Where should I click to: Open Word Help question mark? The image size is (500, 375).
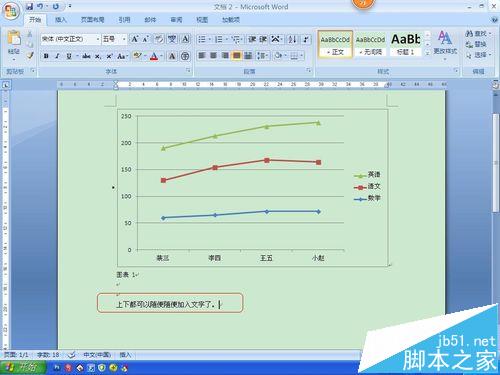pos(495,20)
